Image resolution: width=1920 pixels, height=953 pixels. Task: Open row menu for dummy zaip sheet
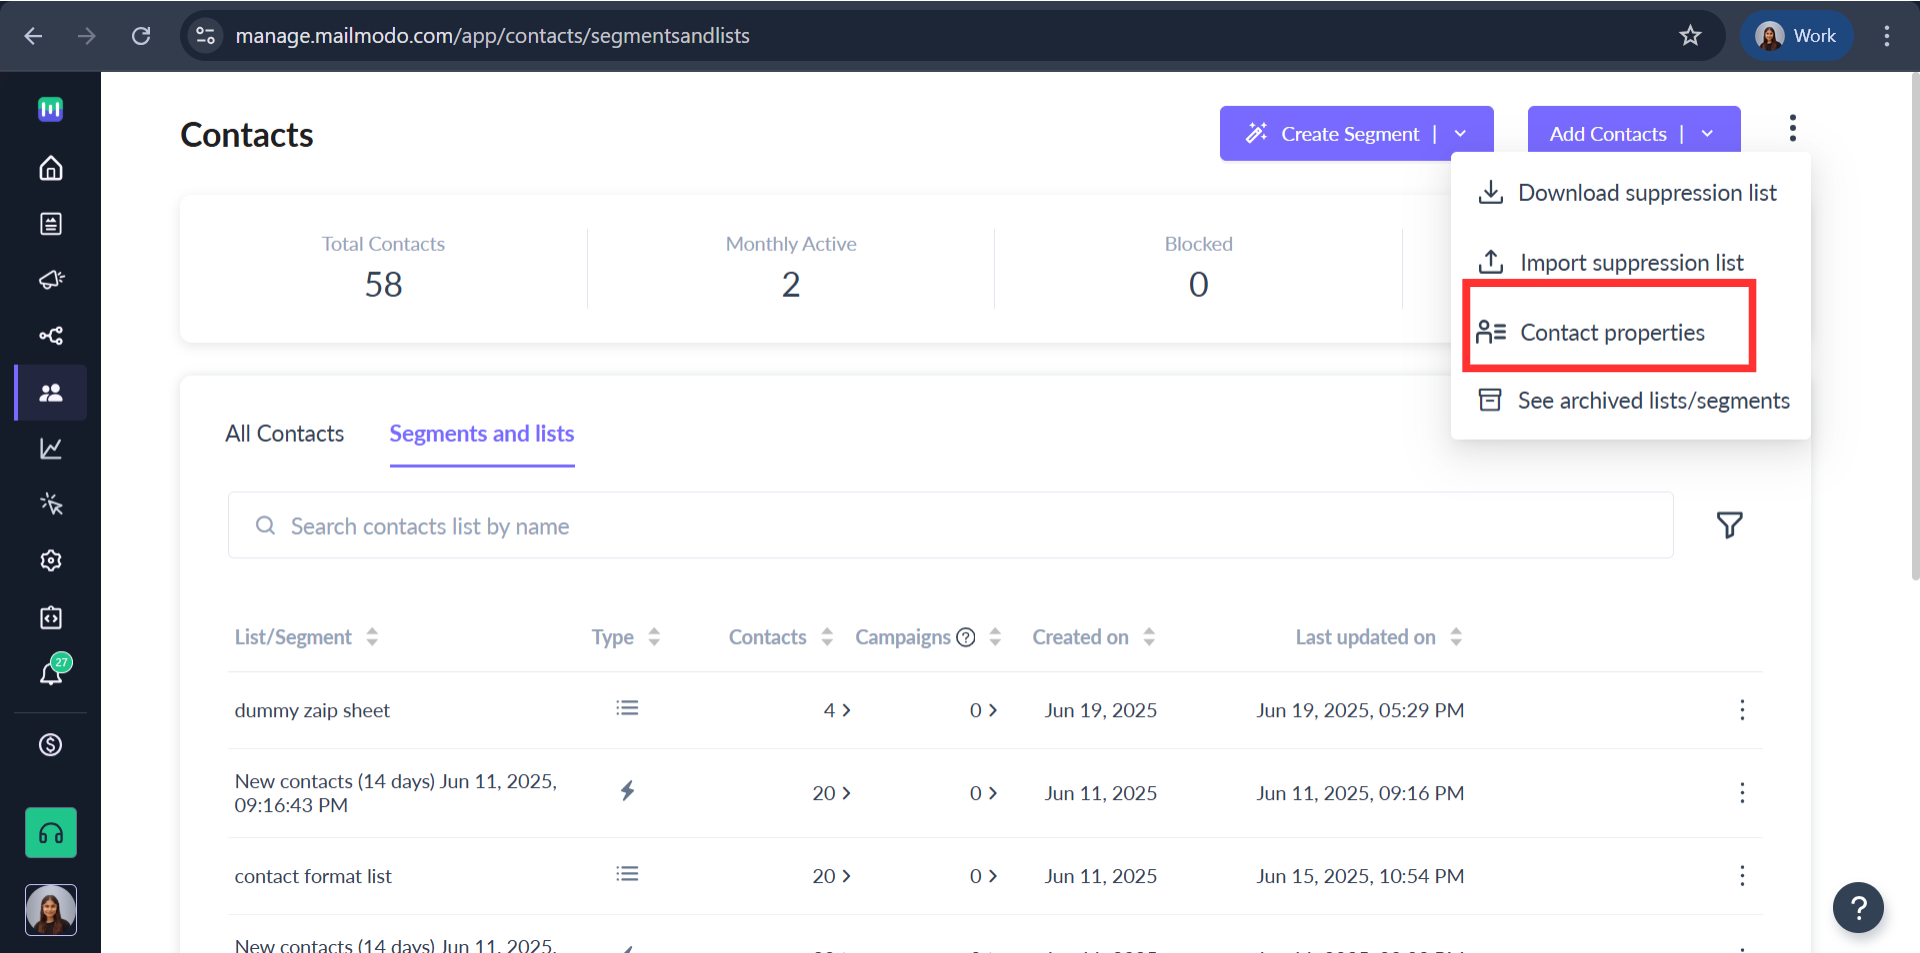pyautogui.click(x=1742, y=710)
